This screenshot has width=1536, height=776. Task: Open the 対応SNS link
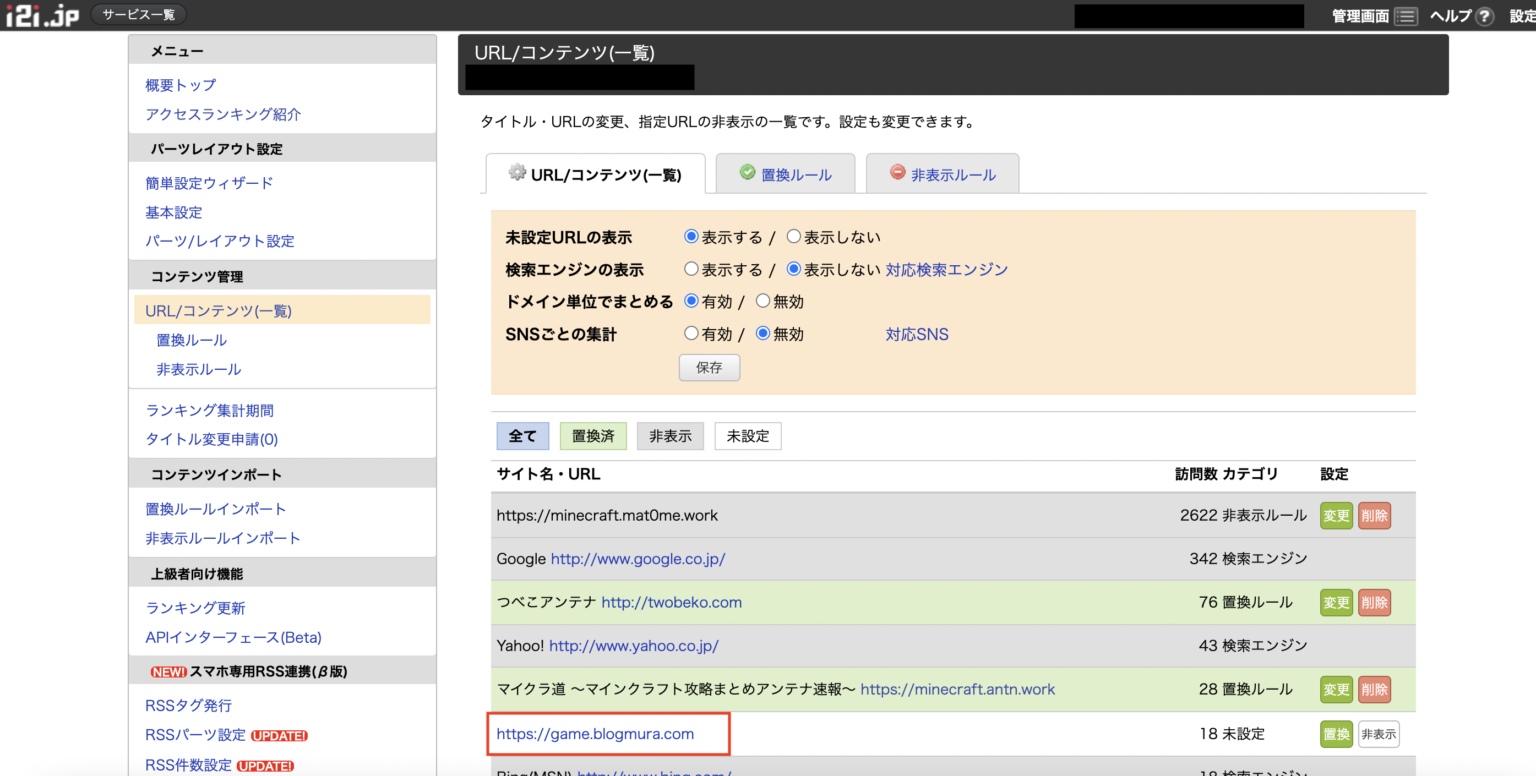(x=916, y=333)
